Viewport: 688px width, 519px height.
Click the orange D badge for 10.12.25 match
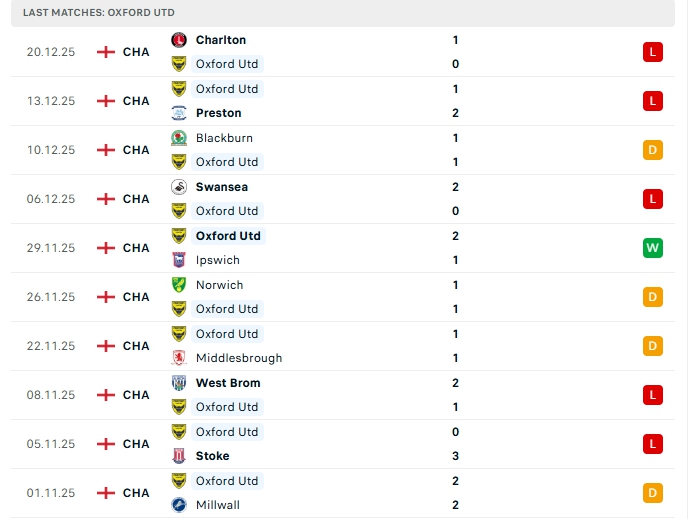point(653,150)
